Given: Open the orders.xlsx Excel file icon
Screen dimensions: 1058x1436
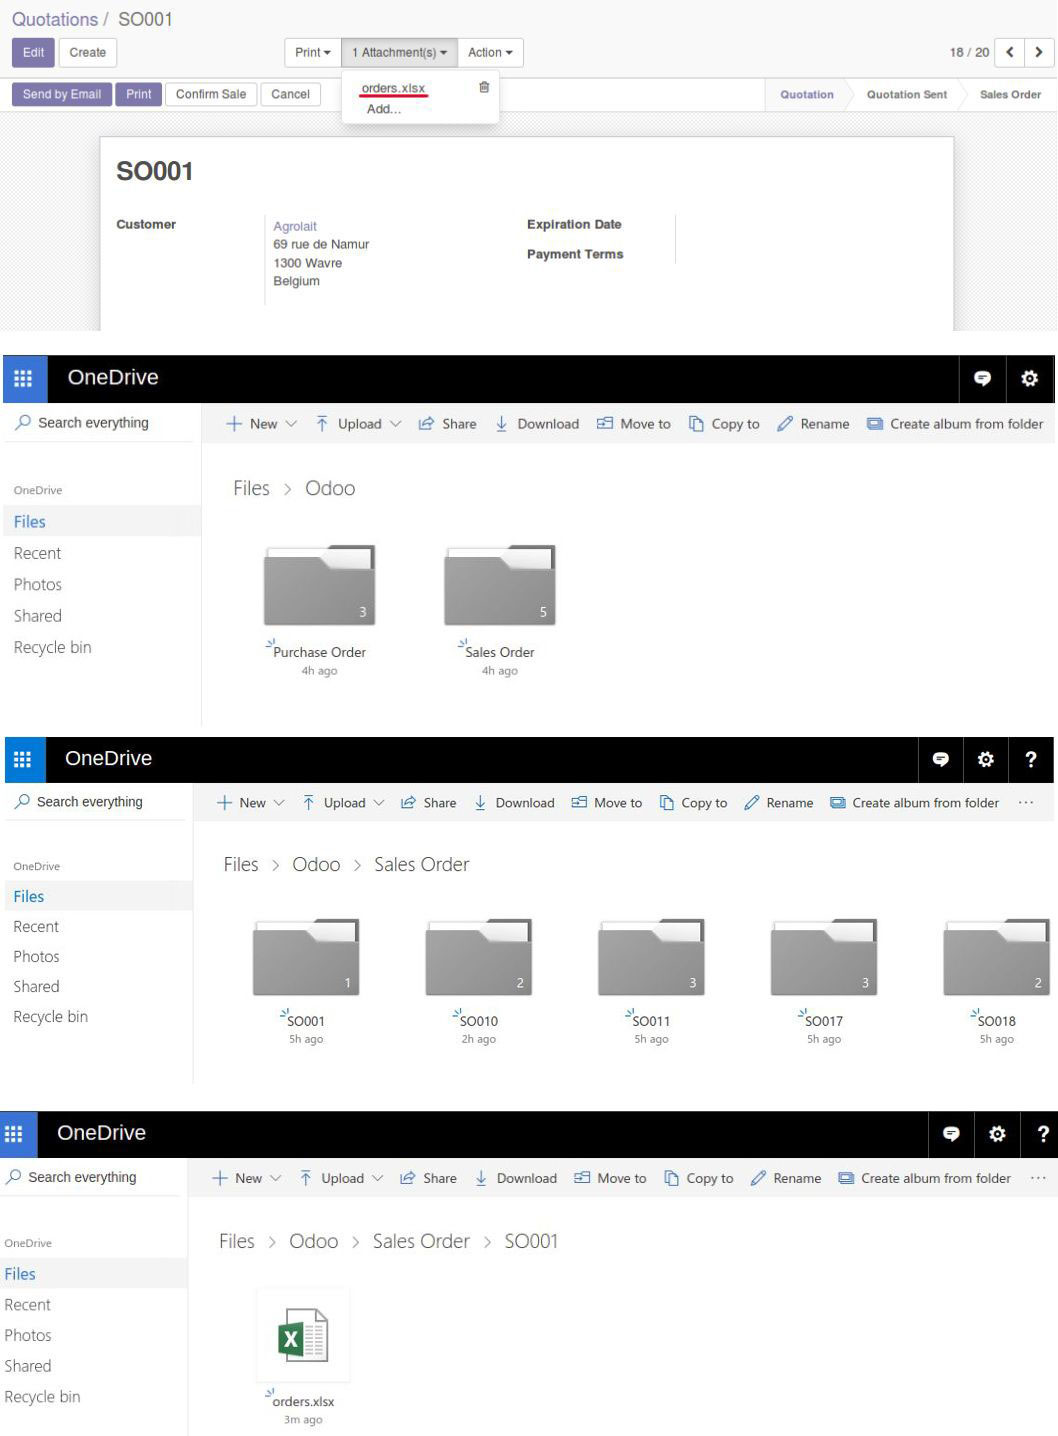Looking at the screenshot, I should (303, 1335).
